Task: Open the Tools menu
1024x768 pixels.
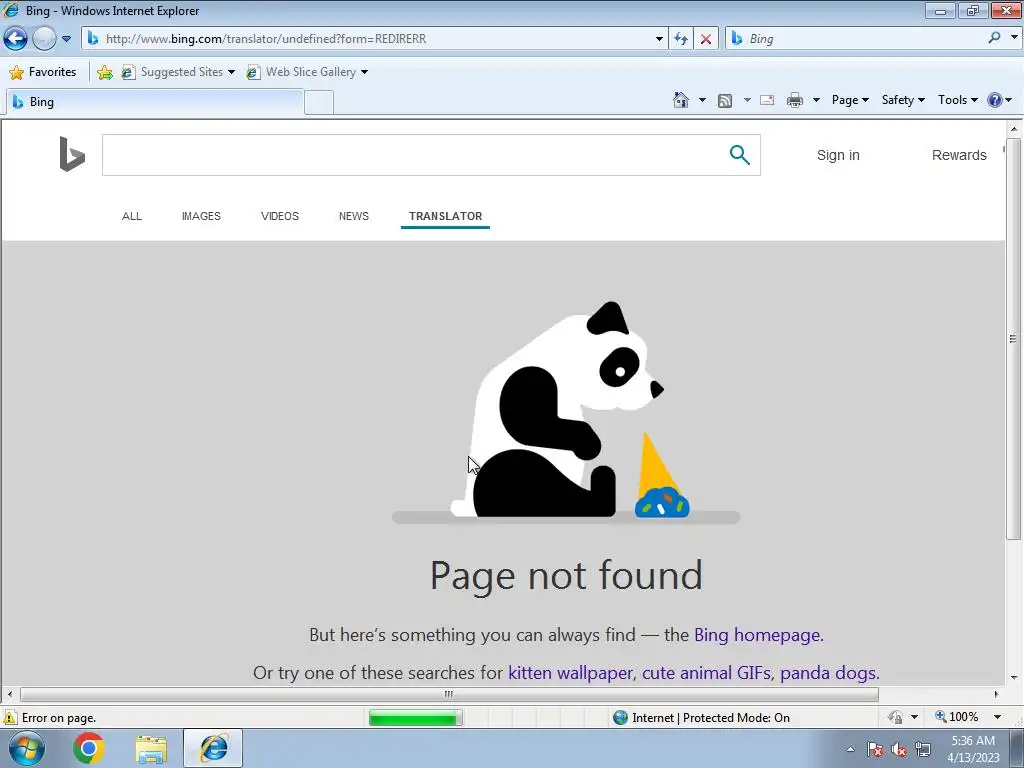Action: pos(957,100)
